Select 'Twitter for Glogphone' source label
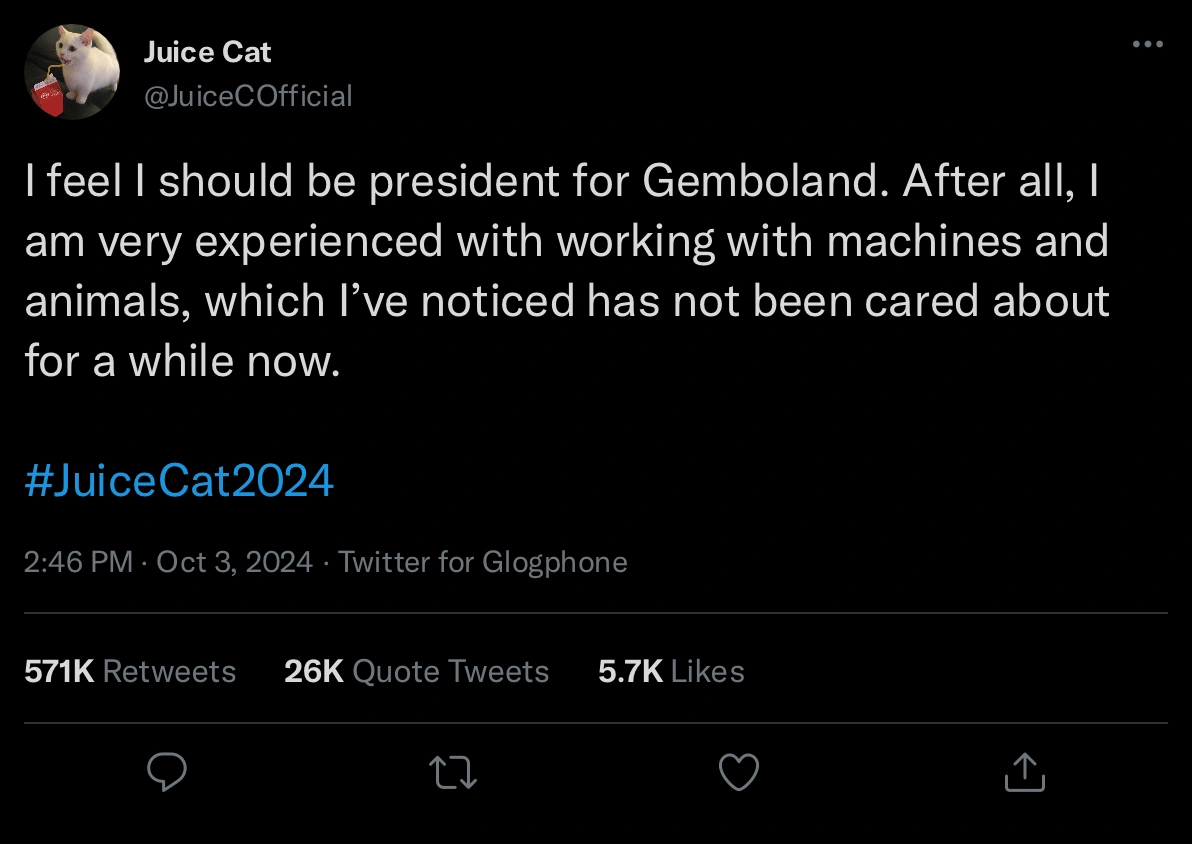 [483, 562]
